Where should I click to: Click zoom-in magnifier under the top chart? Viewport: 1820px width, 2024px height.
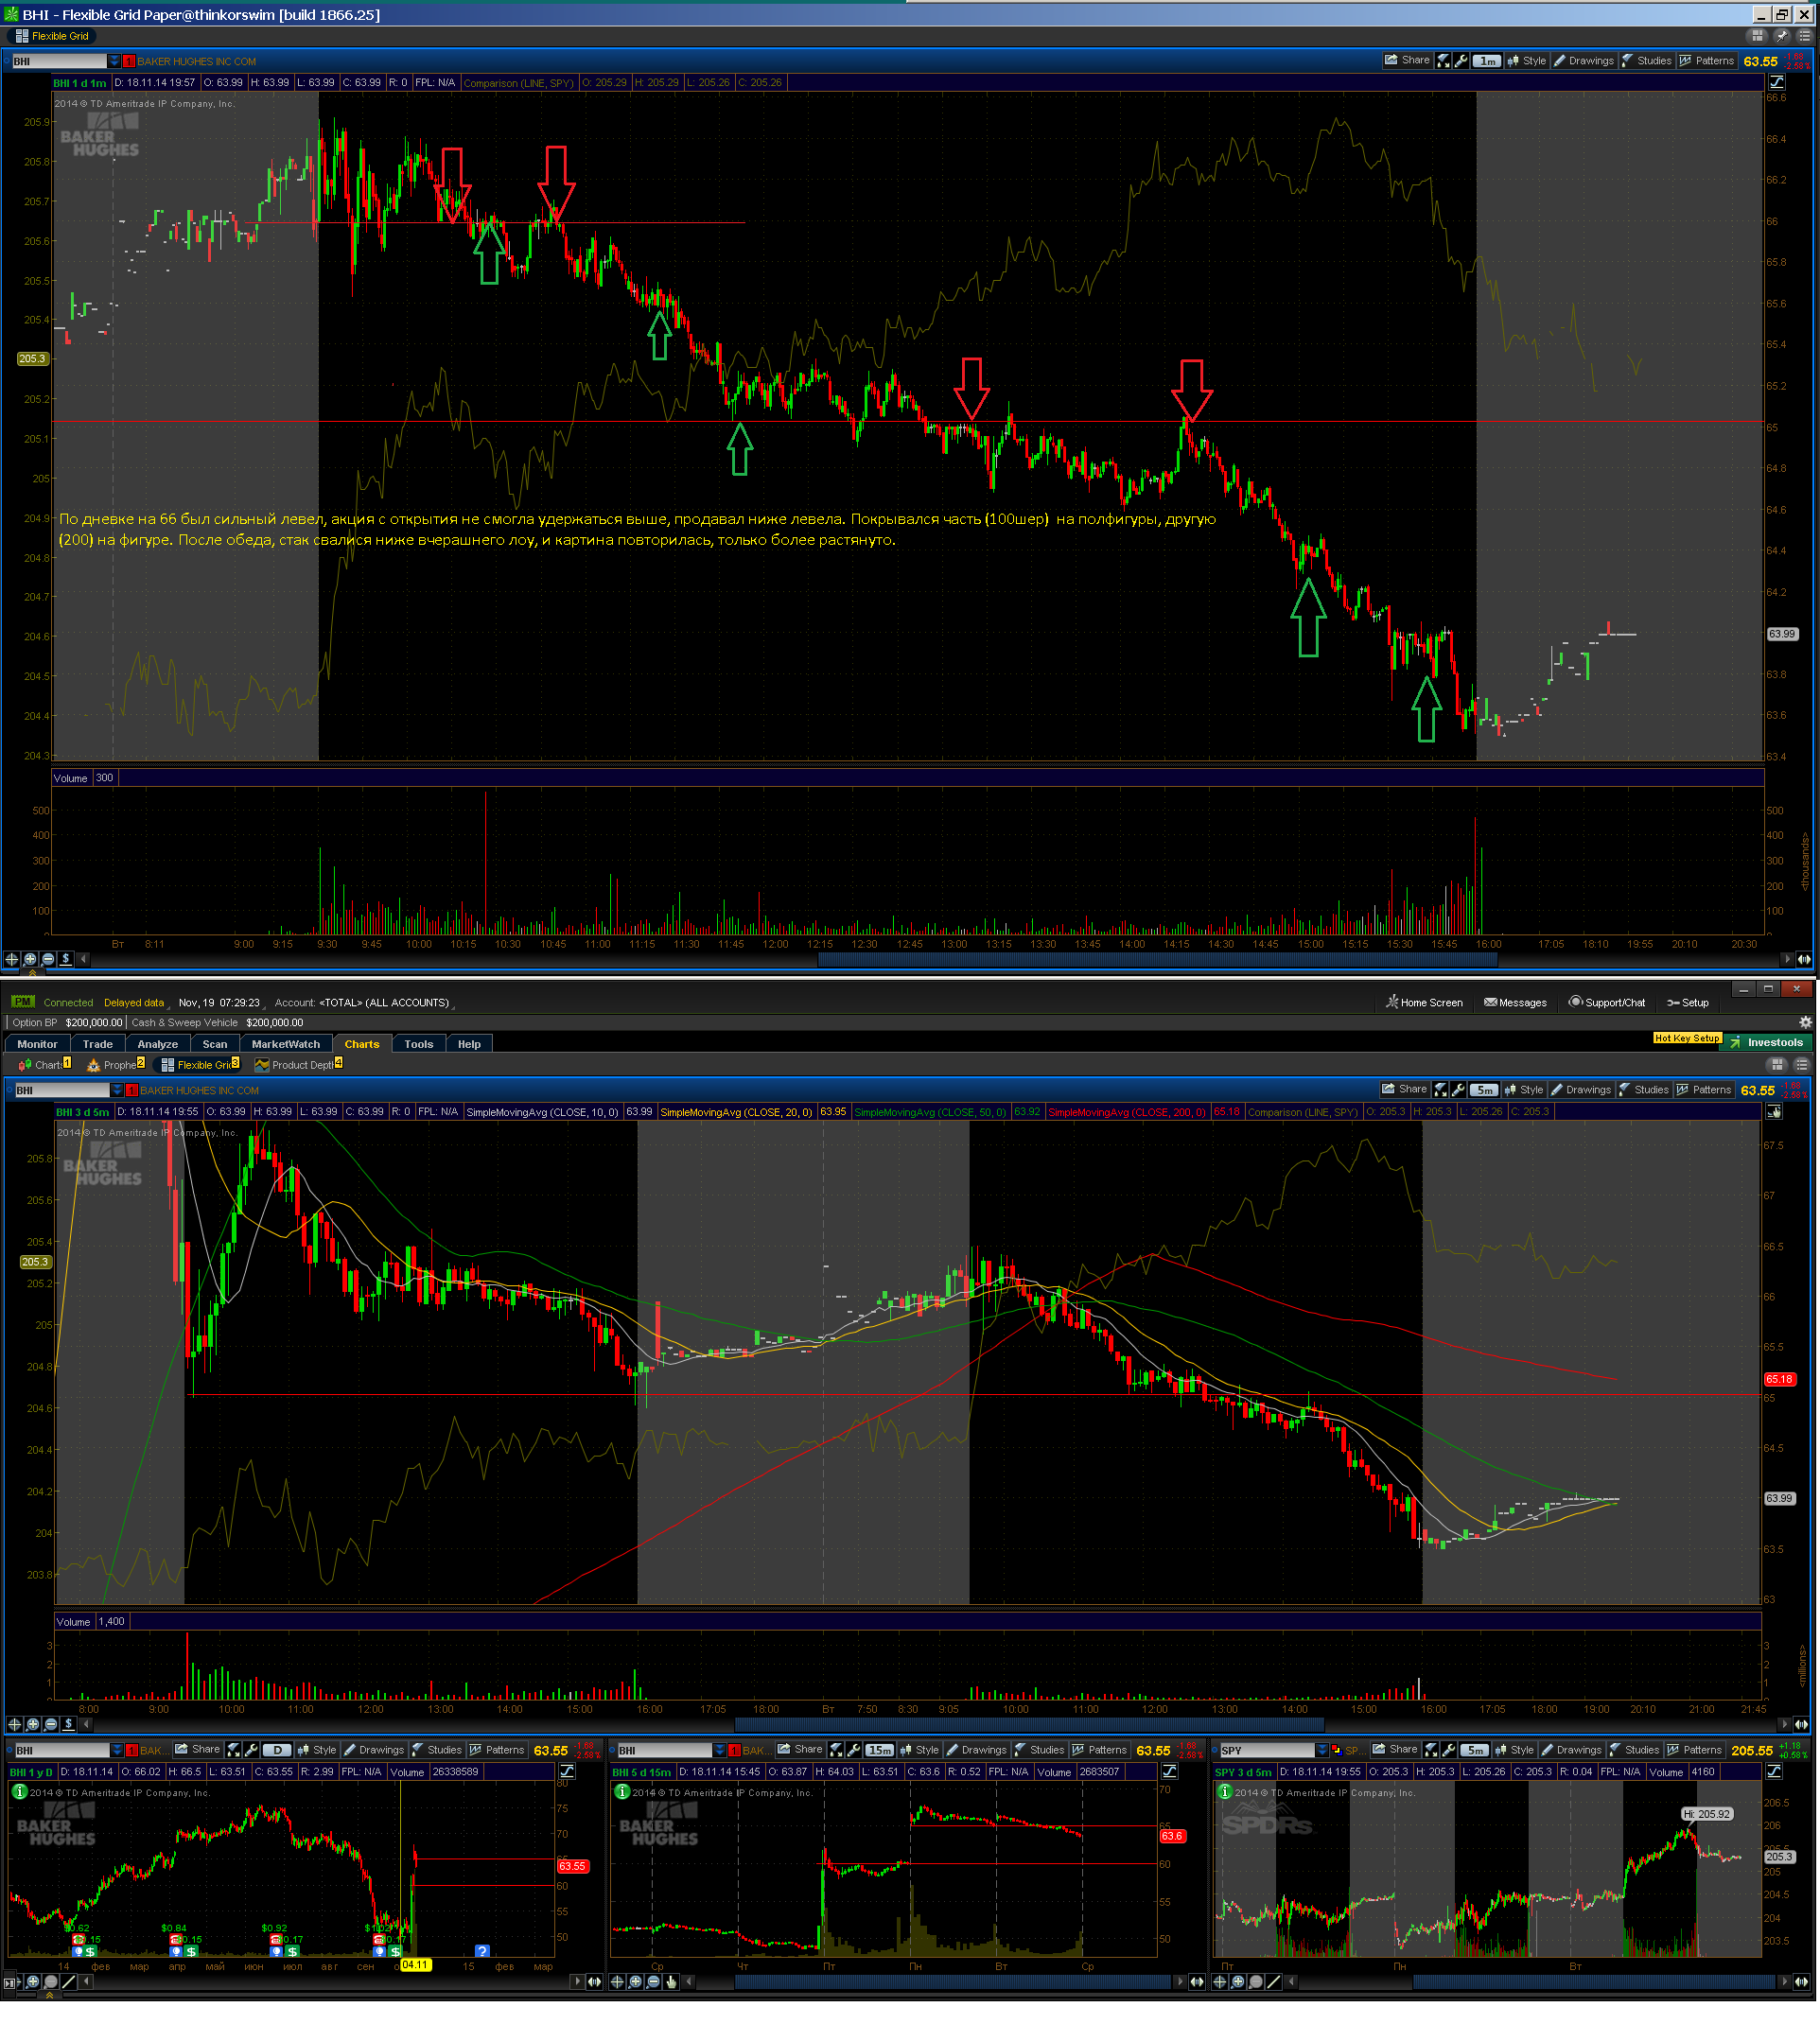coord(30,959)
